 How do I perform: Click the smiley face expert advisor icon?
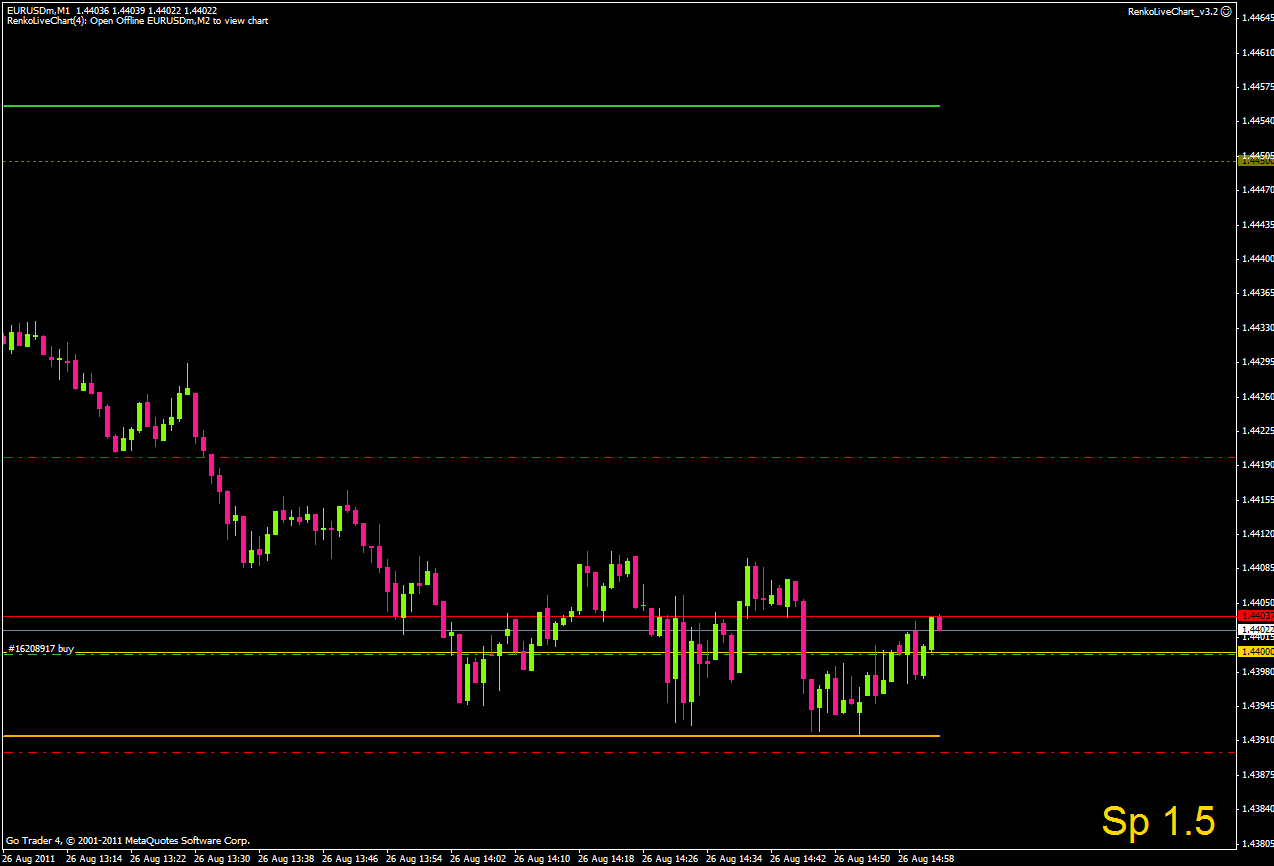[x=1226, y=11]
